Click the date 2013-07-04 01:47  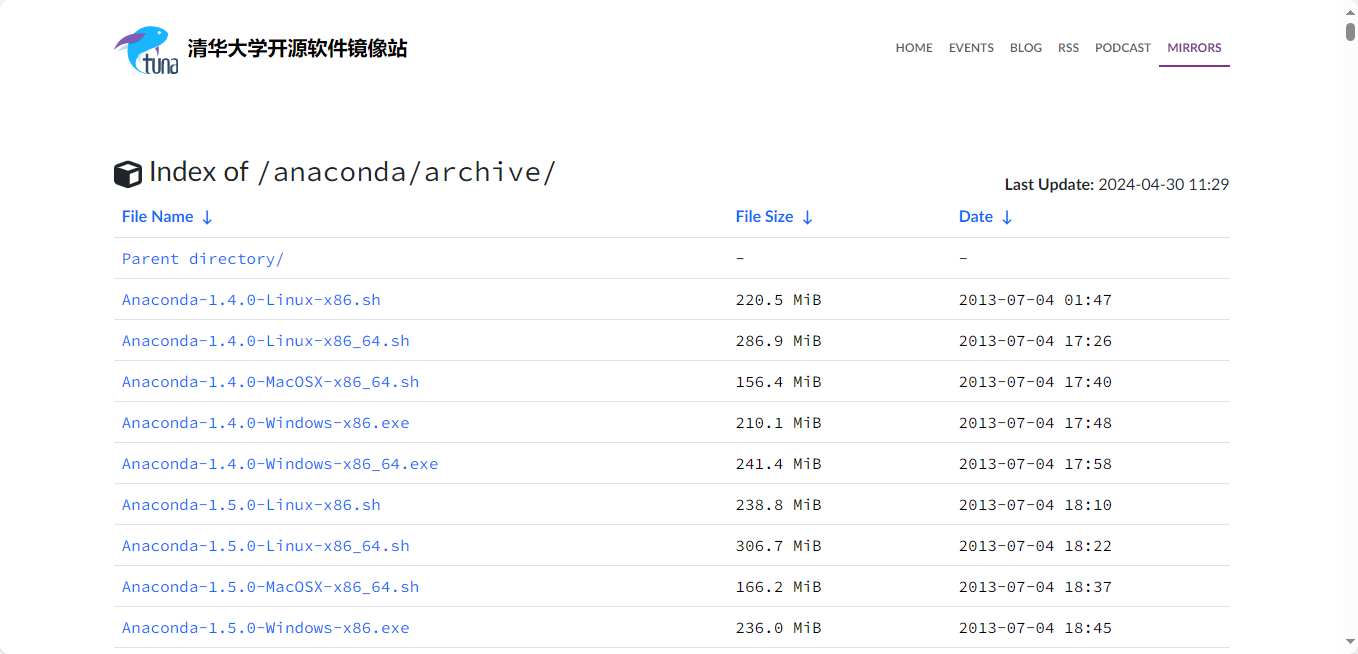(1035, 300)
